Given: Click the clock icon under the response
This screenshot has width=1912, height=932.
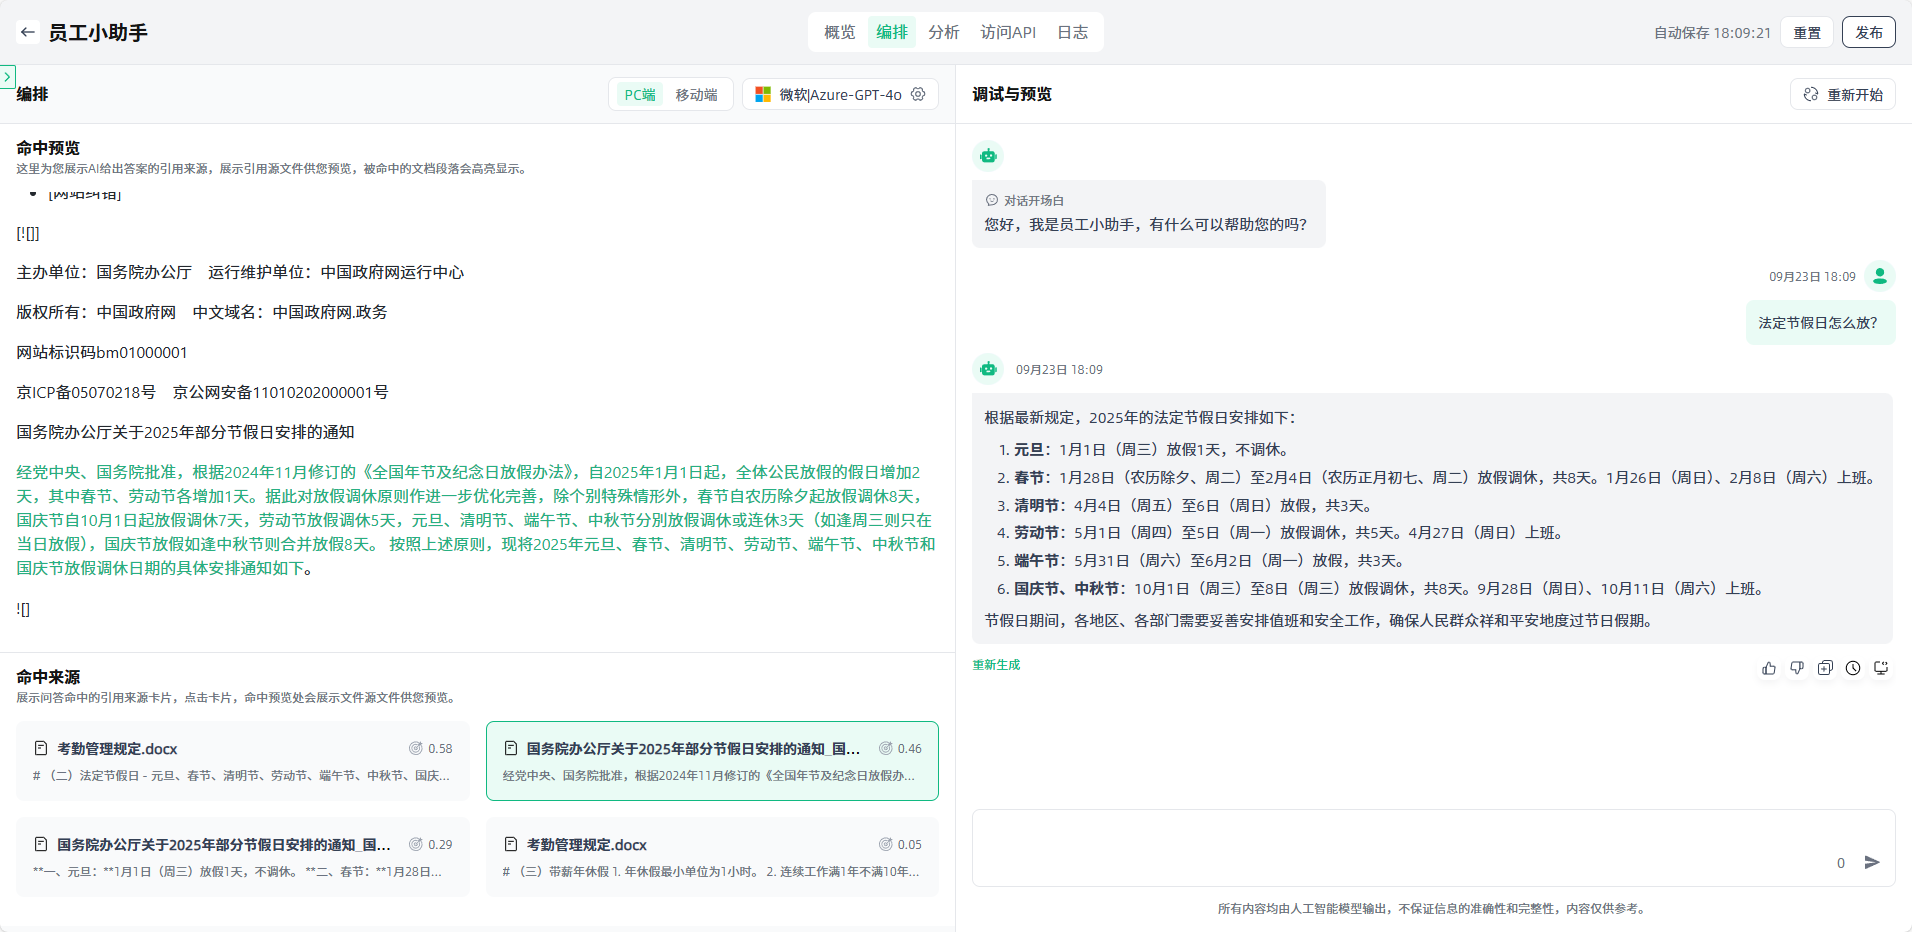Looking at the screenshot, I should point(1853,668).
